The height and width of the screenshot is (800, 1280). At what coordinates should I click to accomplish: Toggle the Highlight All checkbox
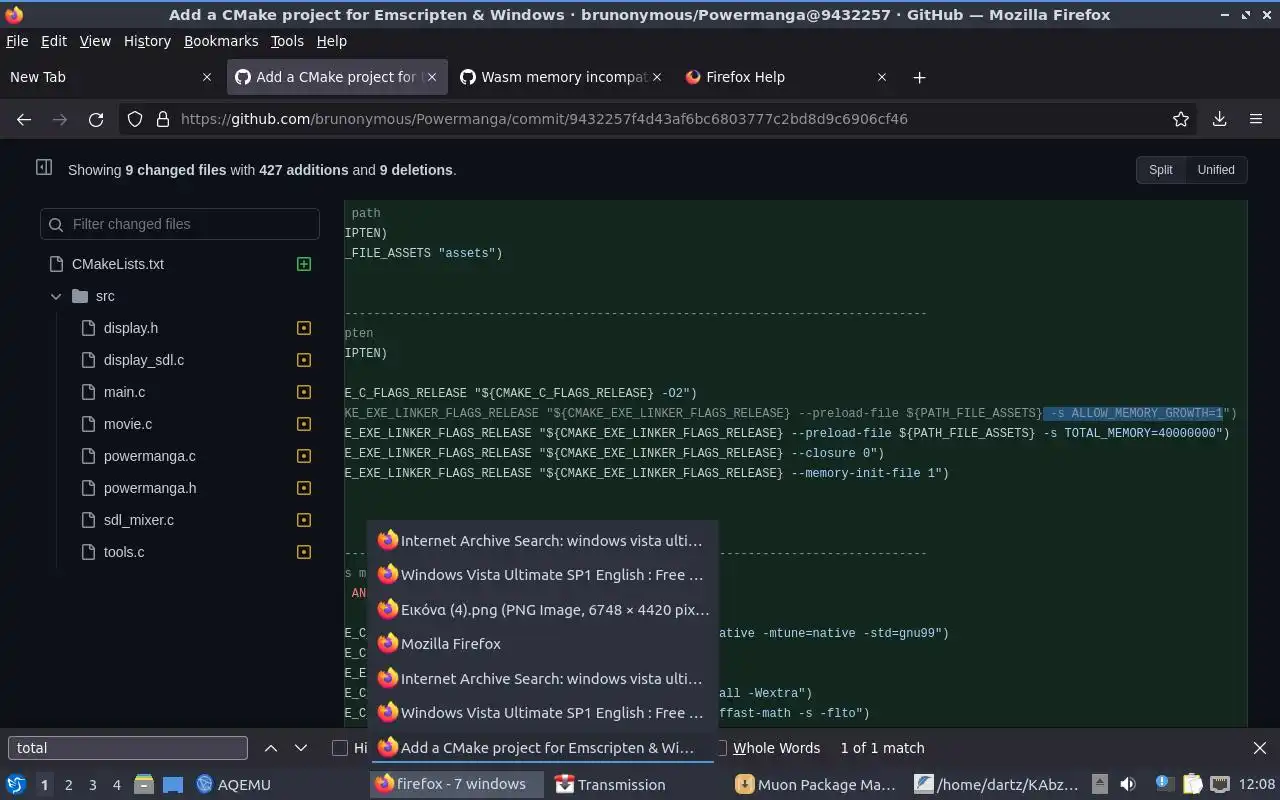click(340, 748)
